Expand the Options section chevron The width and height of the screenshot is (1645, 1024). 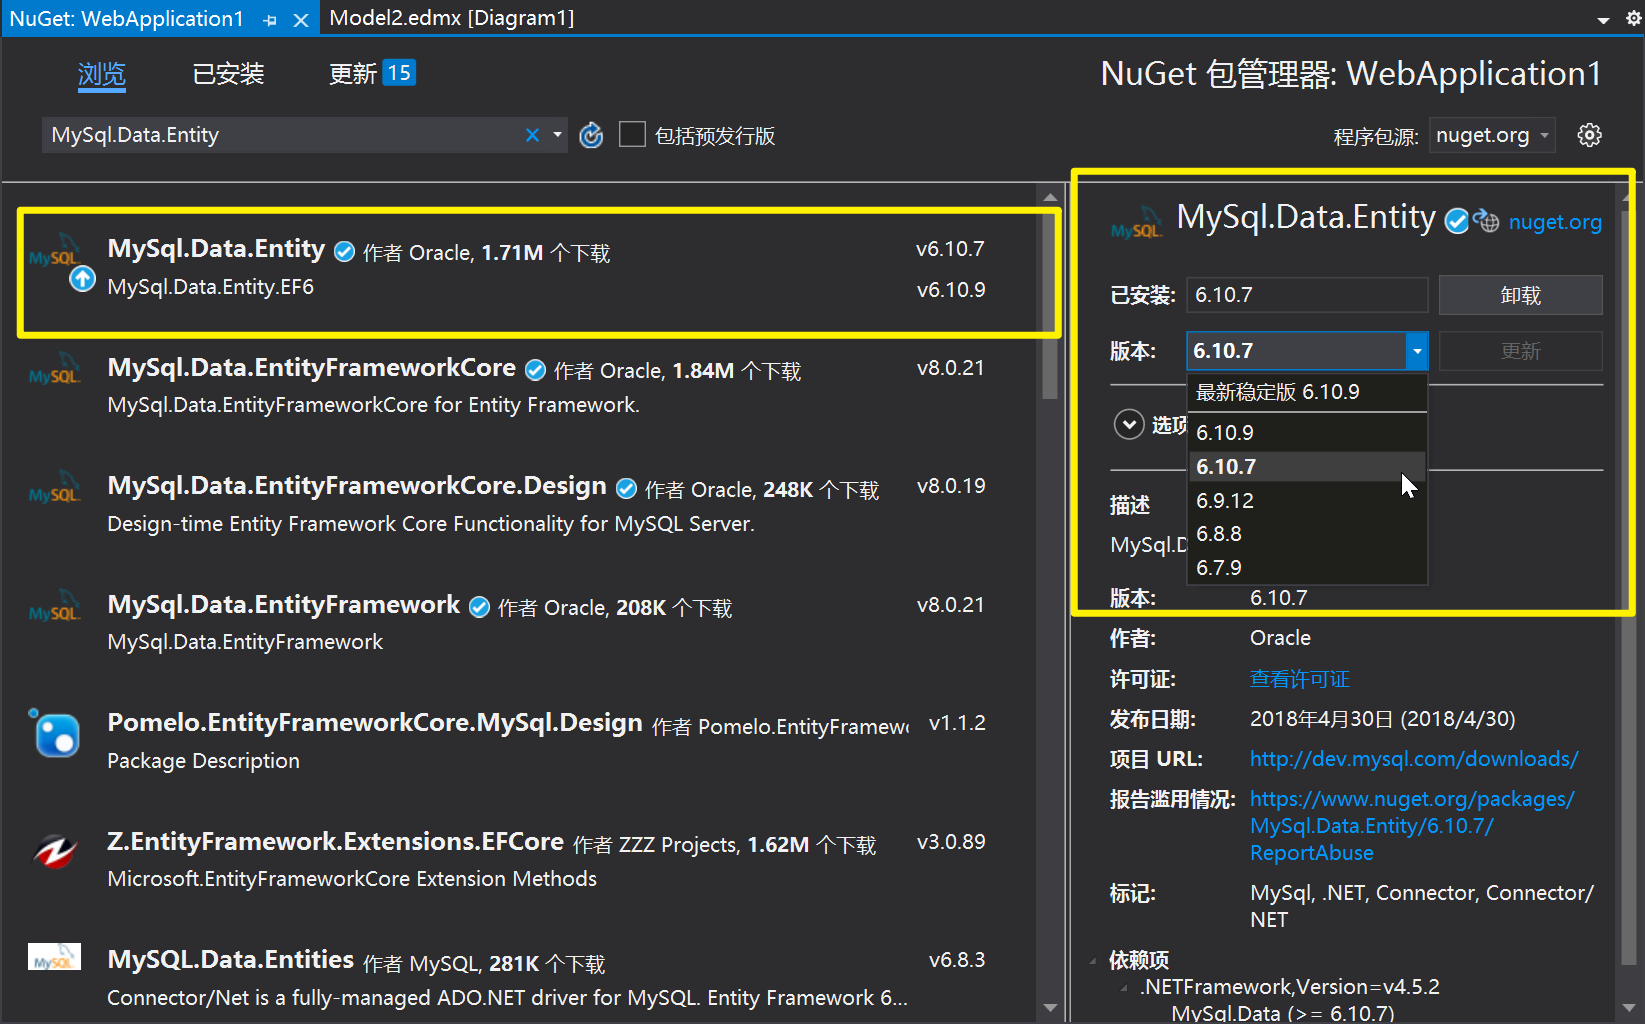coord(1129,425)
